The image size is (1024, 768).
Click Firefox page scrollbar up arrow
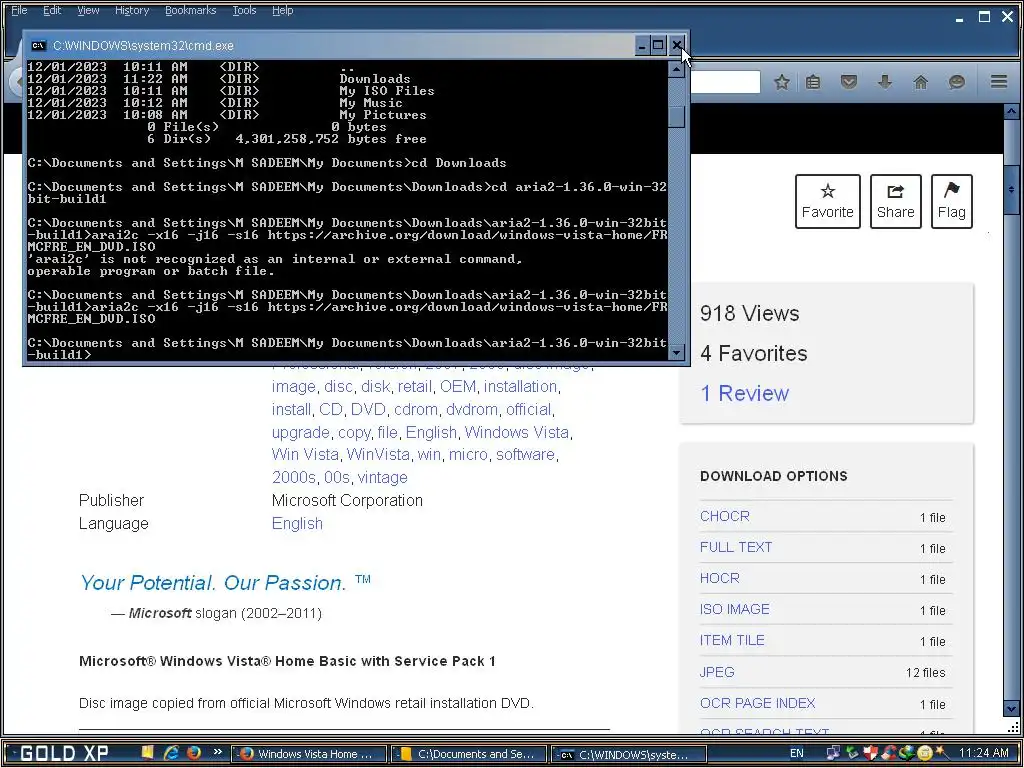[1011, 112]
